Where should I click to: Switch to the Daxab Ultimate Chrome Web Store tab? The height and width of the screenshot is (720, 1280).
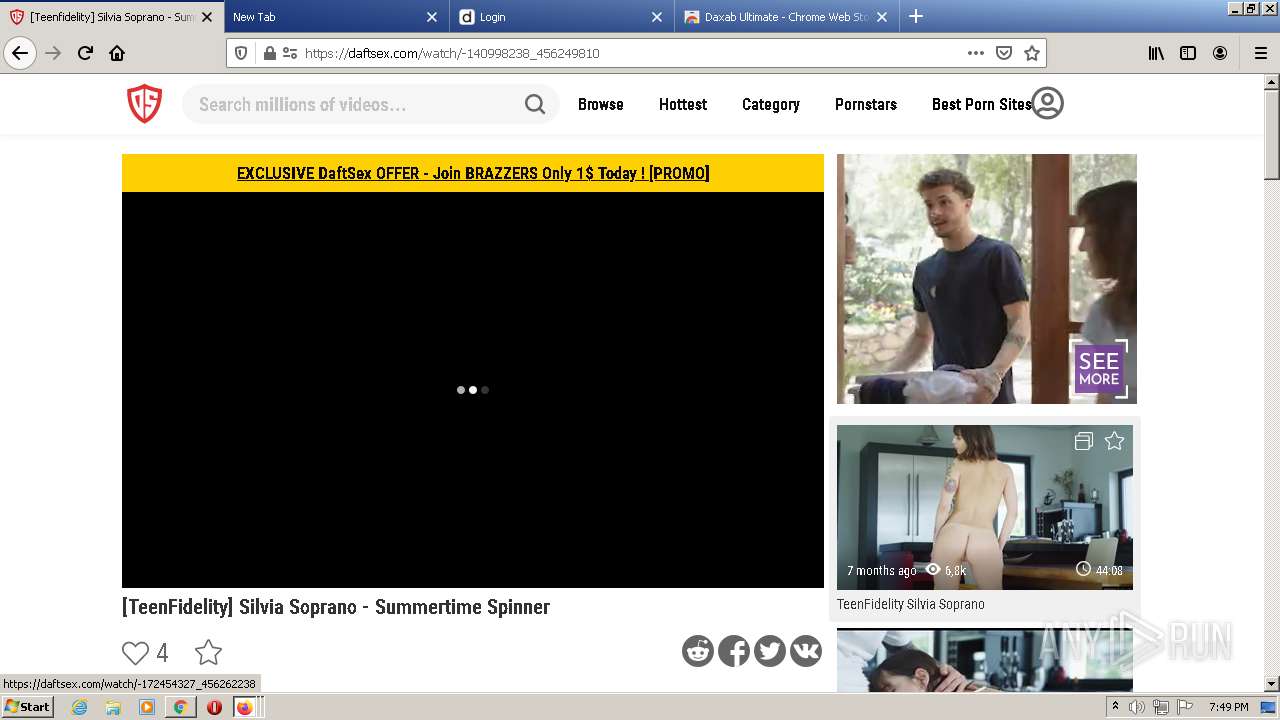coord(774,17)
